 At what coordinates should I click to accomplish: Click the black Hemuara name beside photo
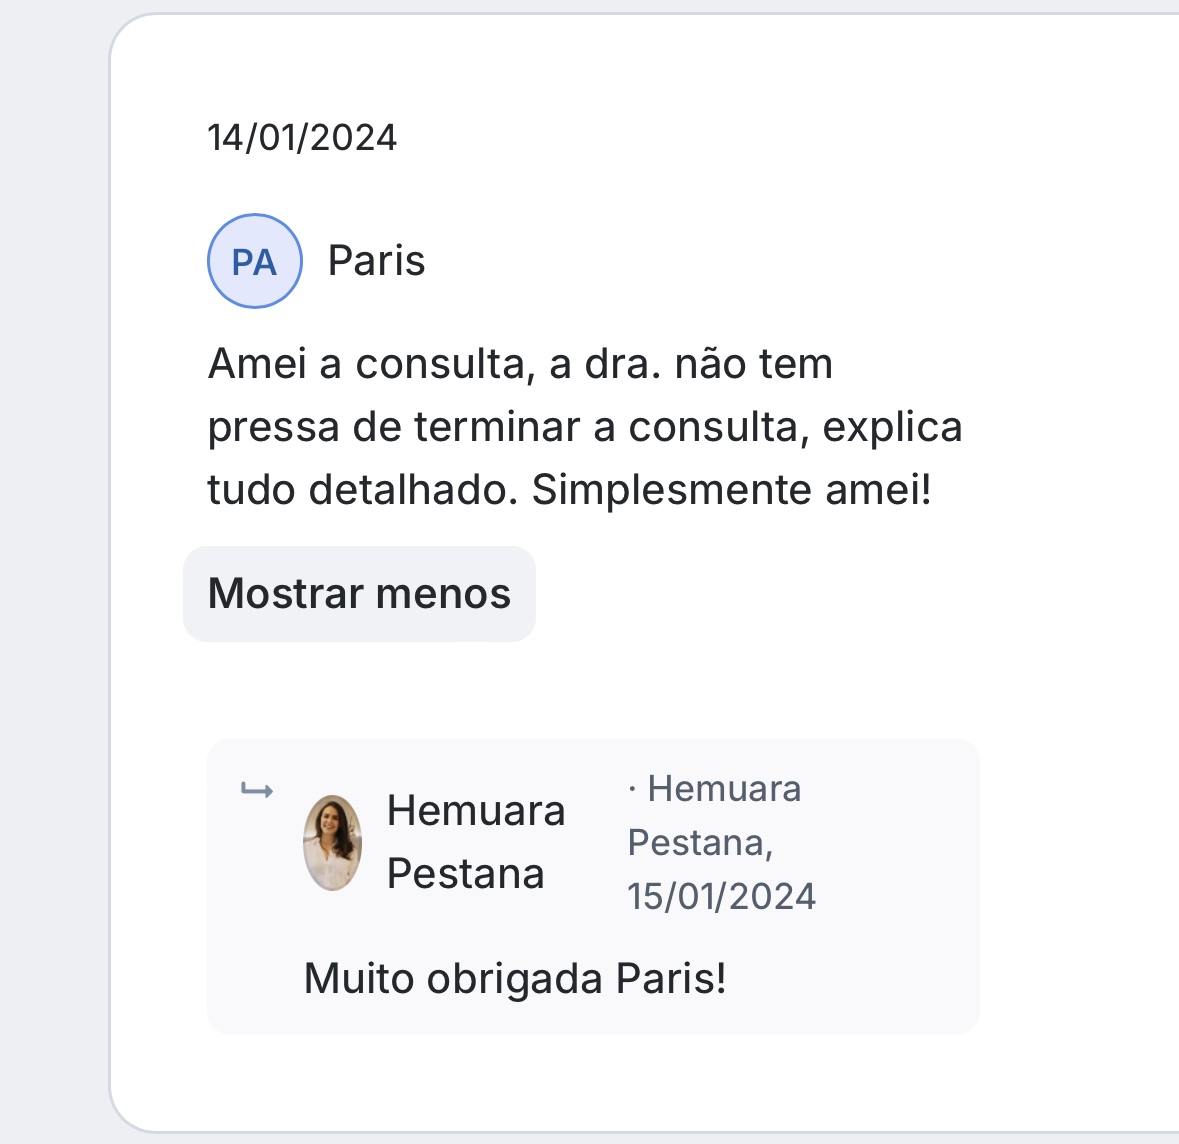click(x=476, y=810)
